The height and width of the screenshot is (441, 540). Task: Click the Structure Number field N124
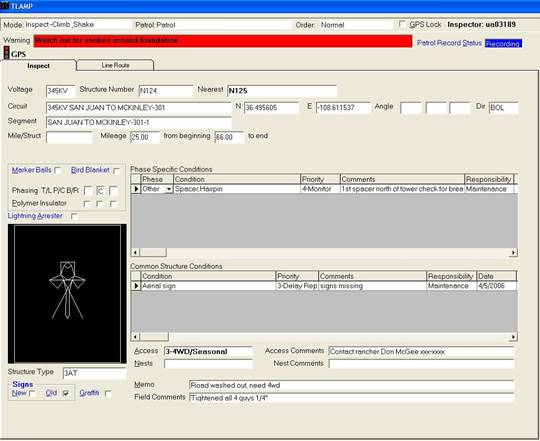166,91
